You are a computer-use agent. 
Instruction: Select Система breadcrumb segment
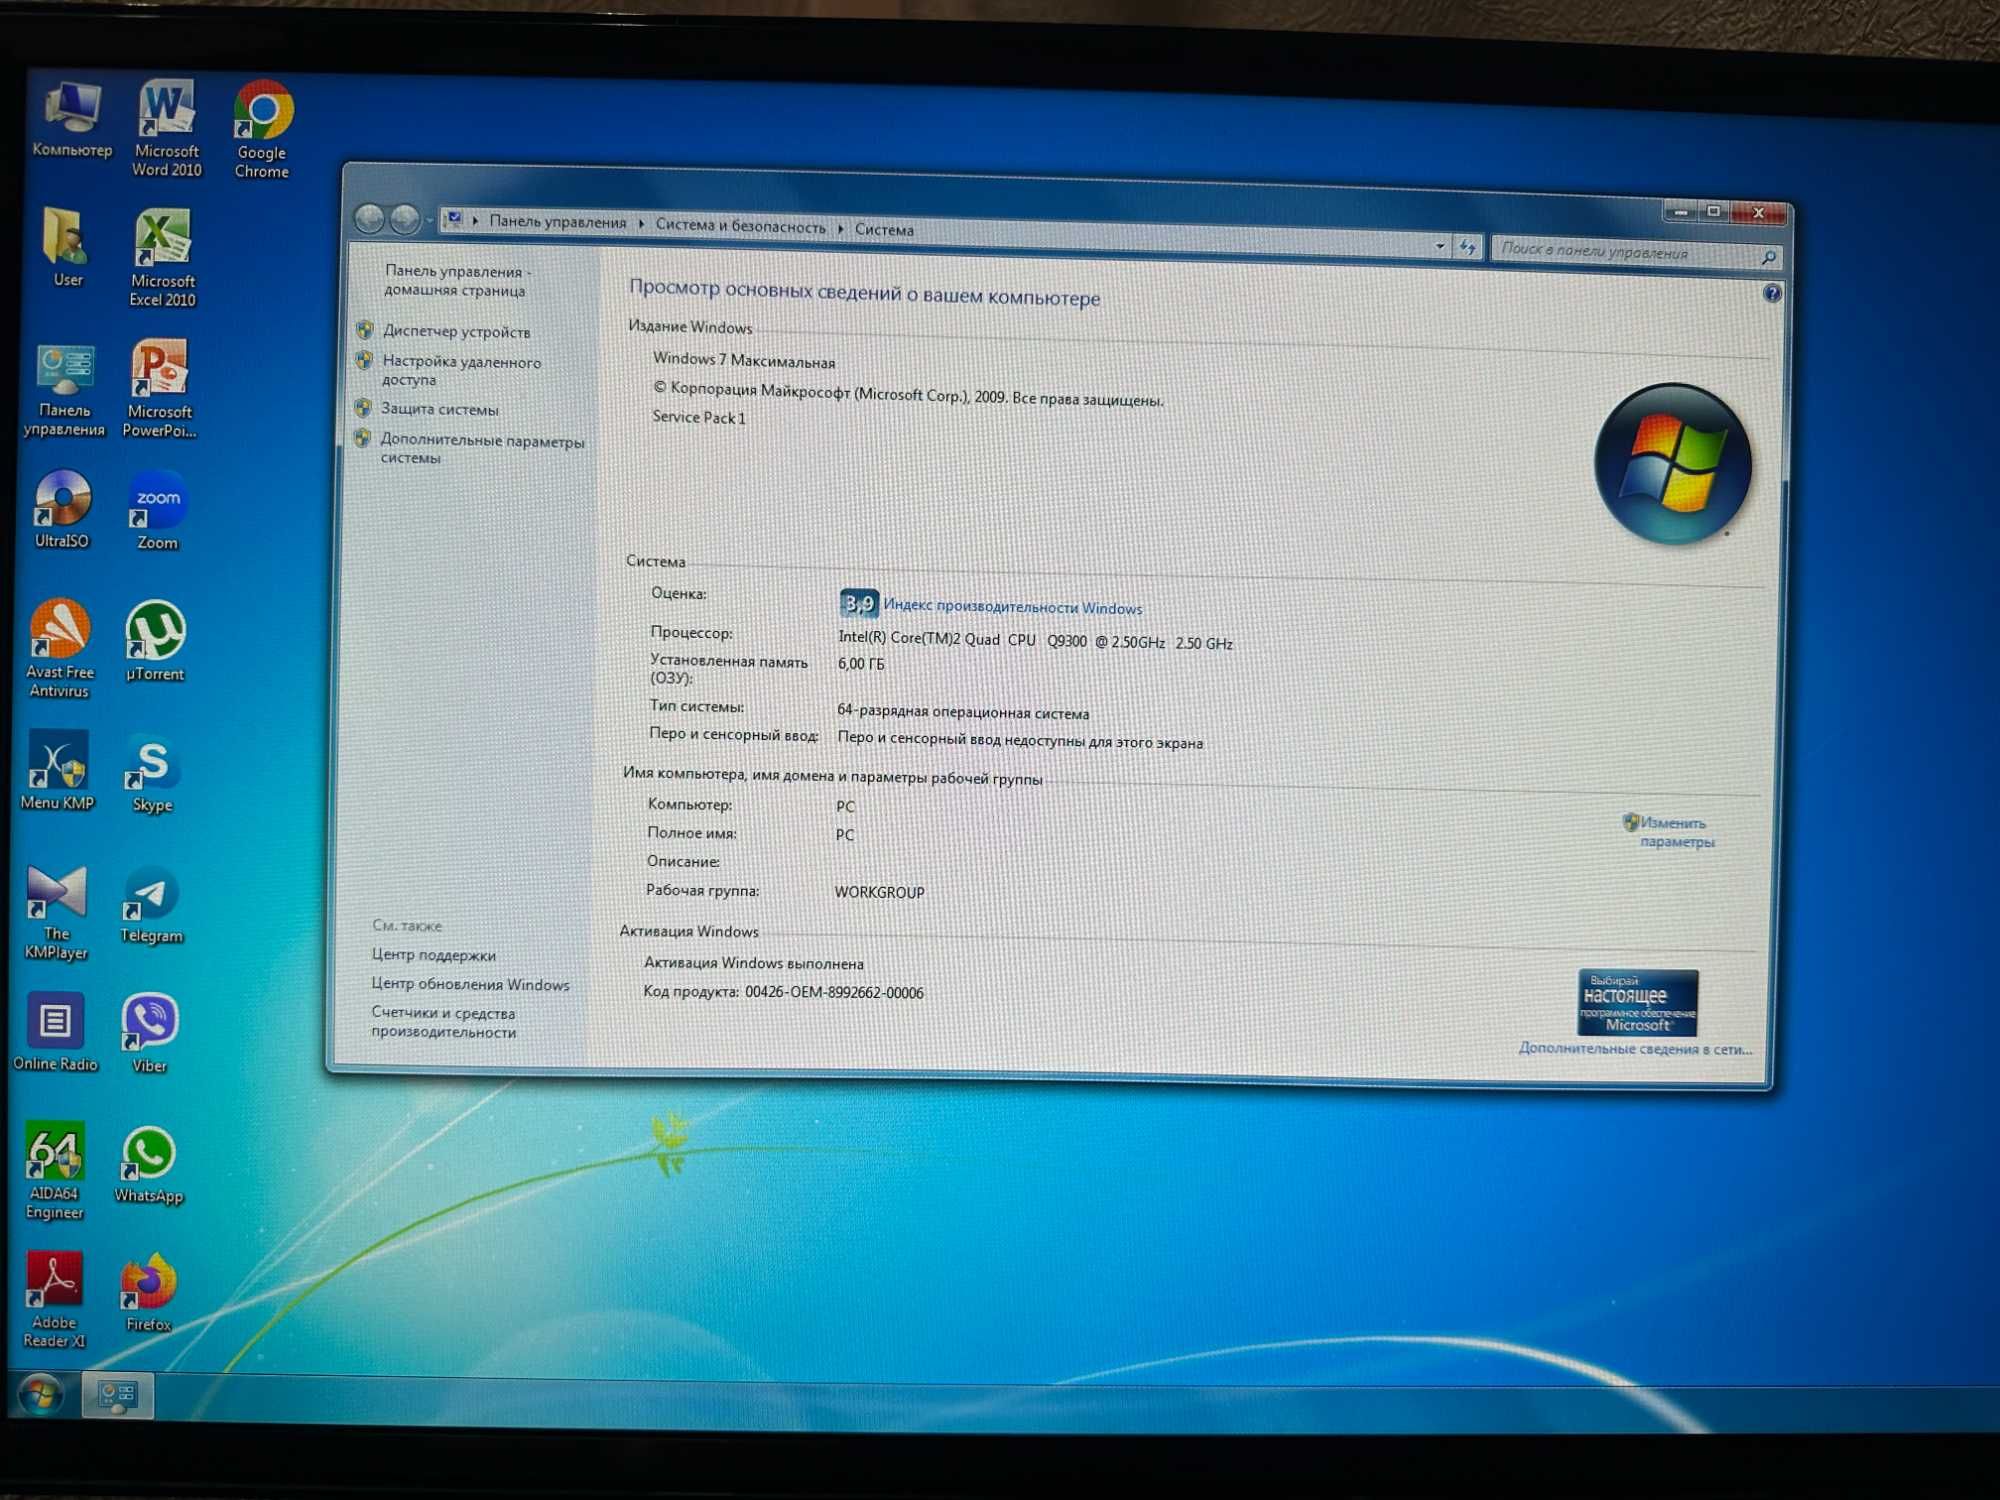tap(884, 230)
